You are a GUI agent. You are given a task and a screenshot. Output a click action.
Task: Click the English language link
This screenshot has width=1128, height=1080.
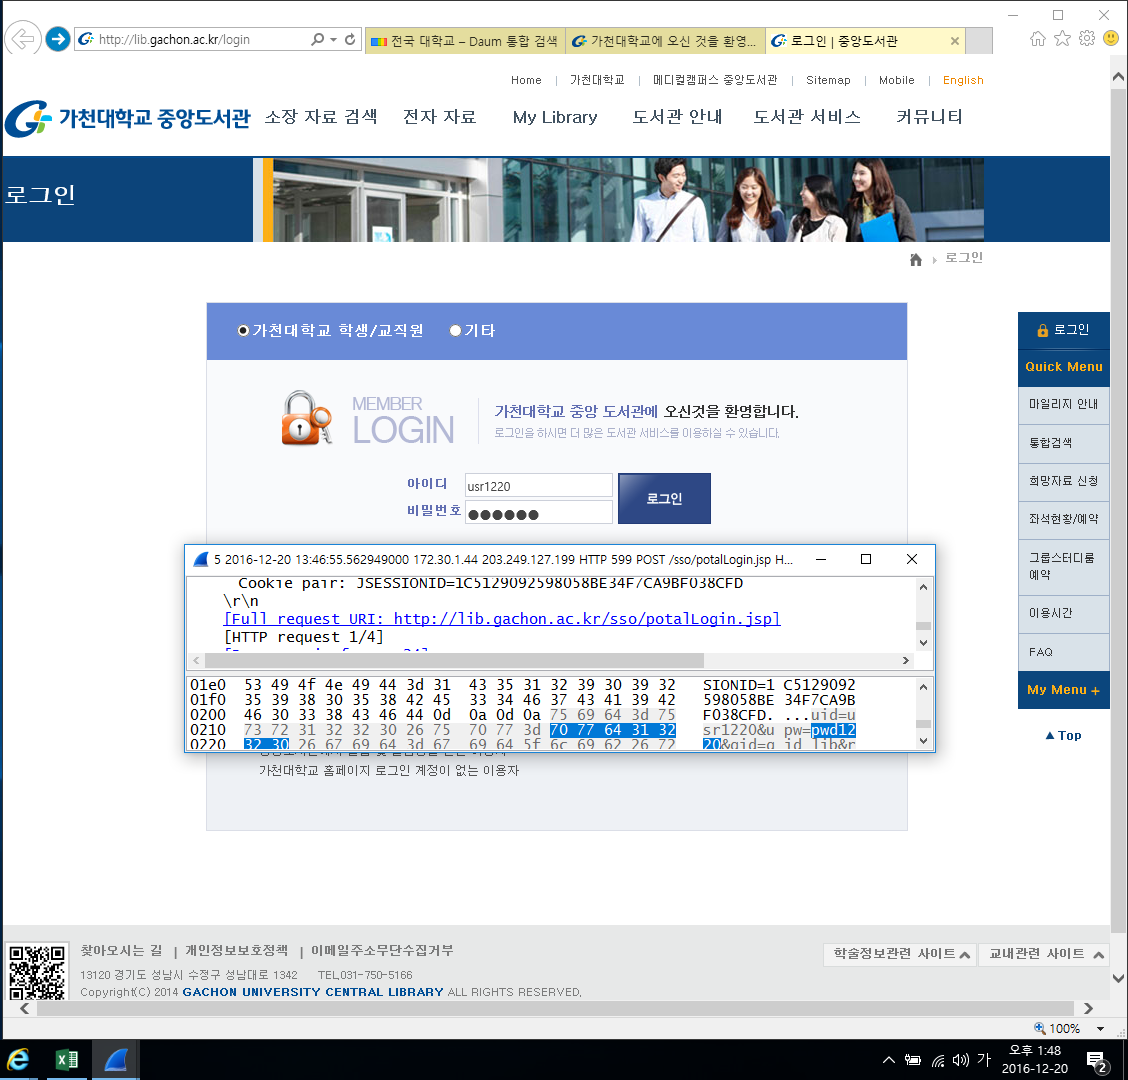963,80
